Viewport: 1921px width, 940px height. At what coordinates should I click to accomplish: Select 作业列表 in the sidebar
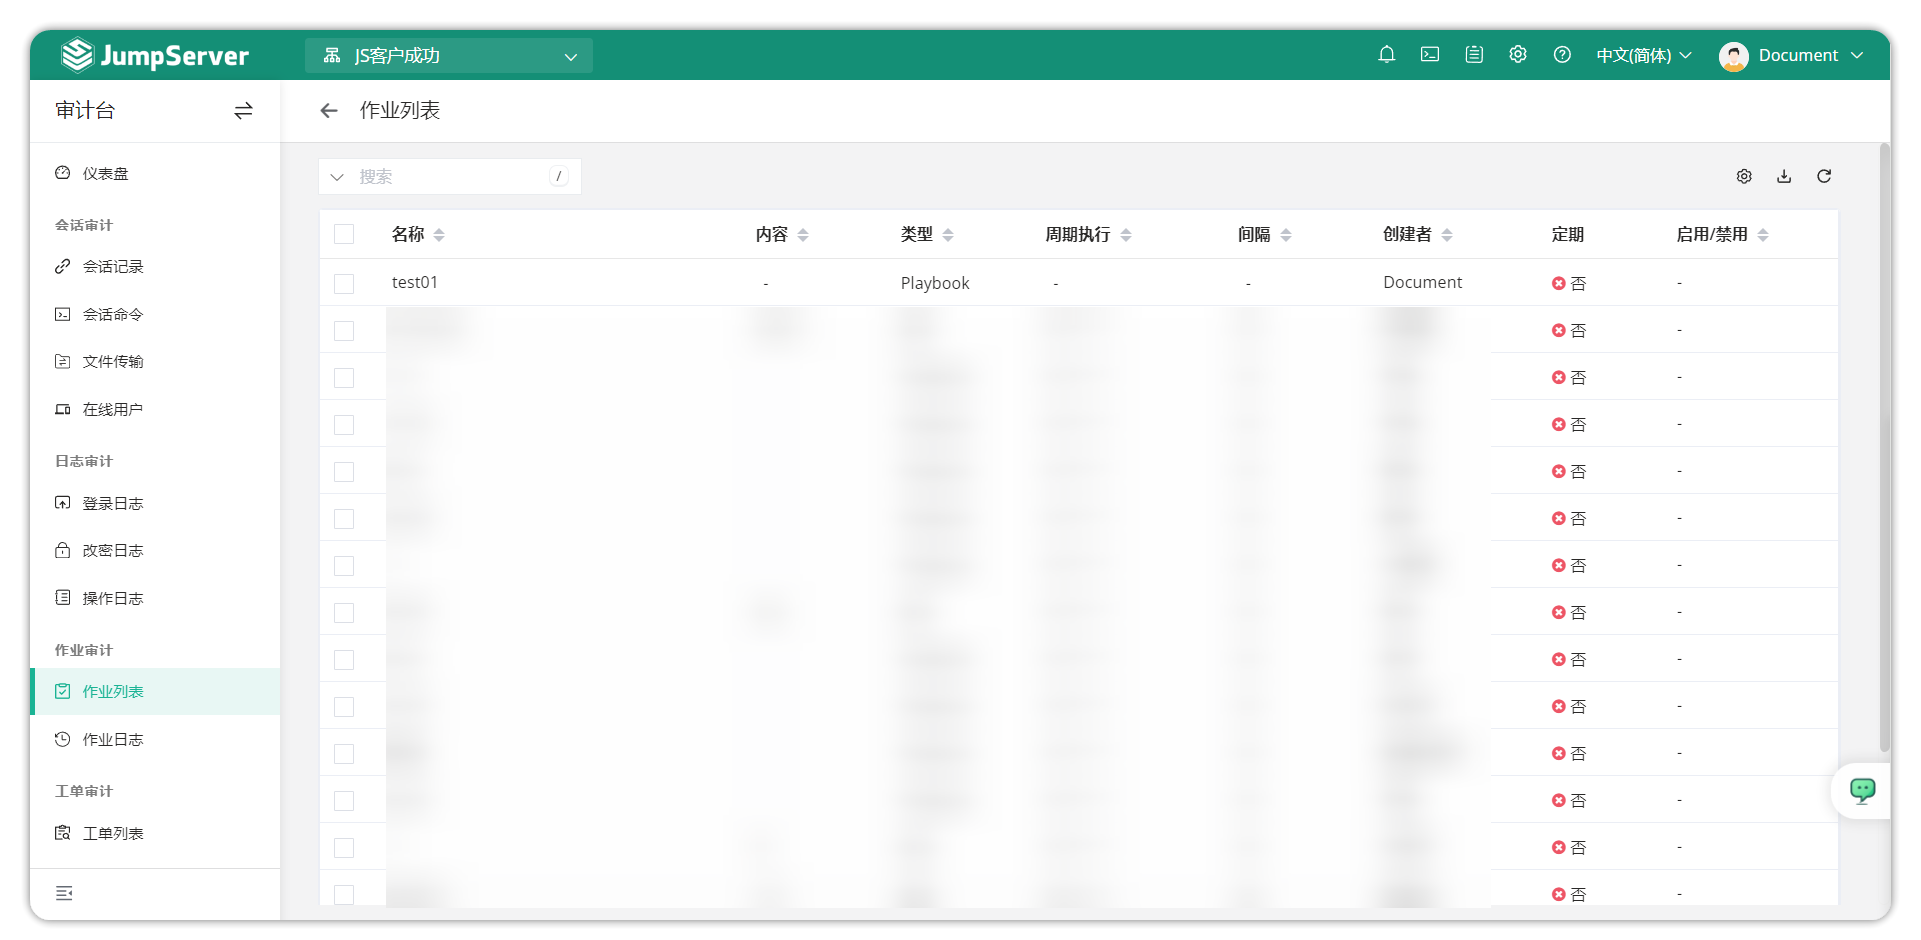click(155, 691)
